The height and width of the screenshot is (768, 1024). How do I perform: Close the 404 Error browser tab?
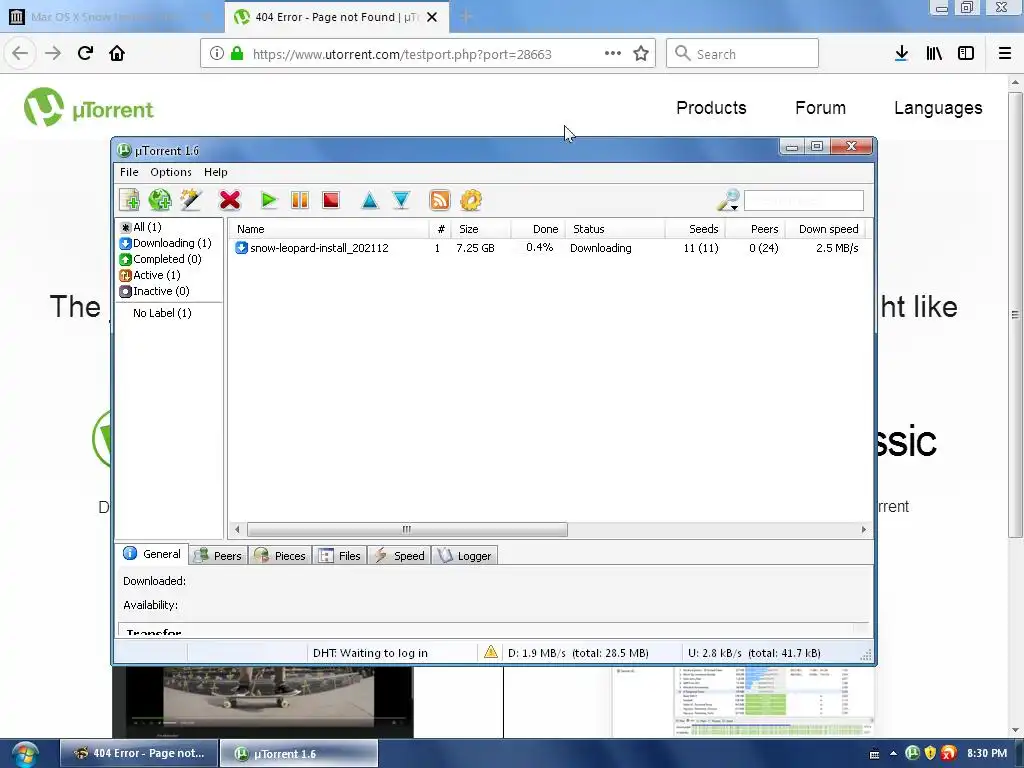pyautogui.click(x=432, y=17)
